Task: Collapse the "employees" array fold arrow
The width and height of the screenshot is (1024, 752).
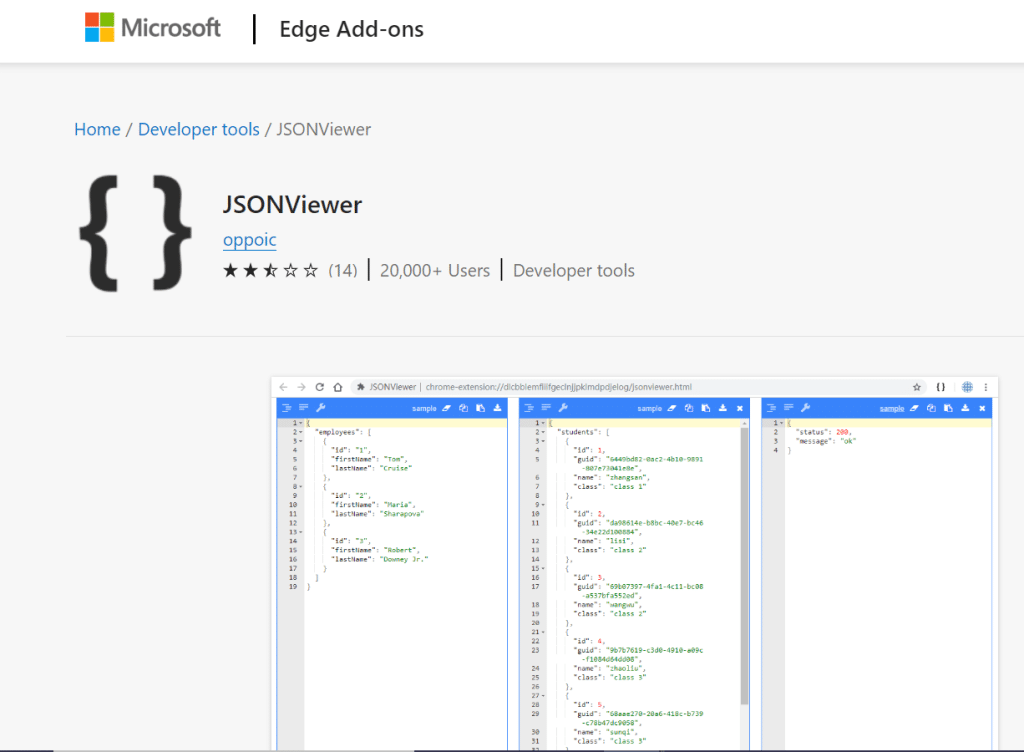Action: click(301, 432)
